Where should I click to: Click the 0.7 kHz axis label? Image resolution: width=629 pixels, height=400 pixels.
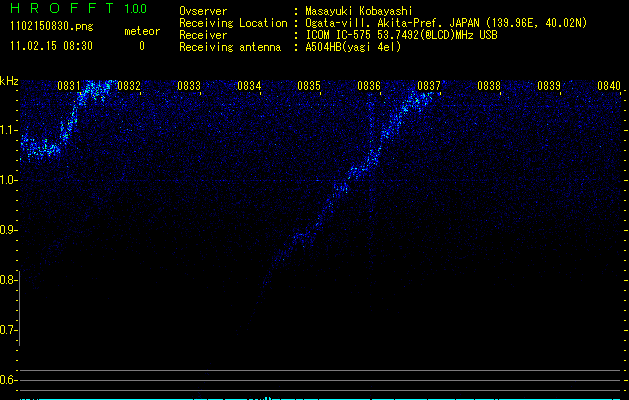click(8, 330)
